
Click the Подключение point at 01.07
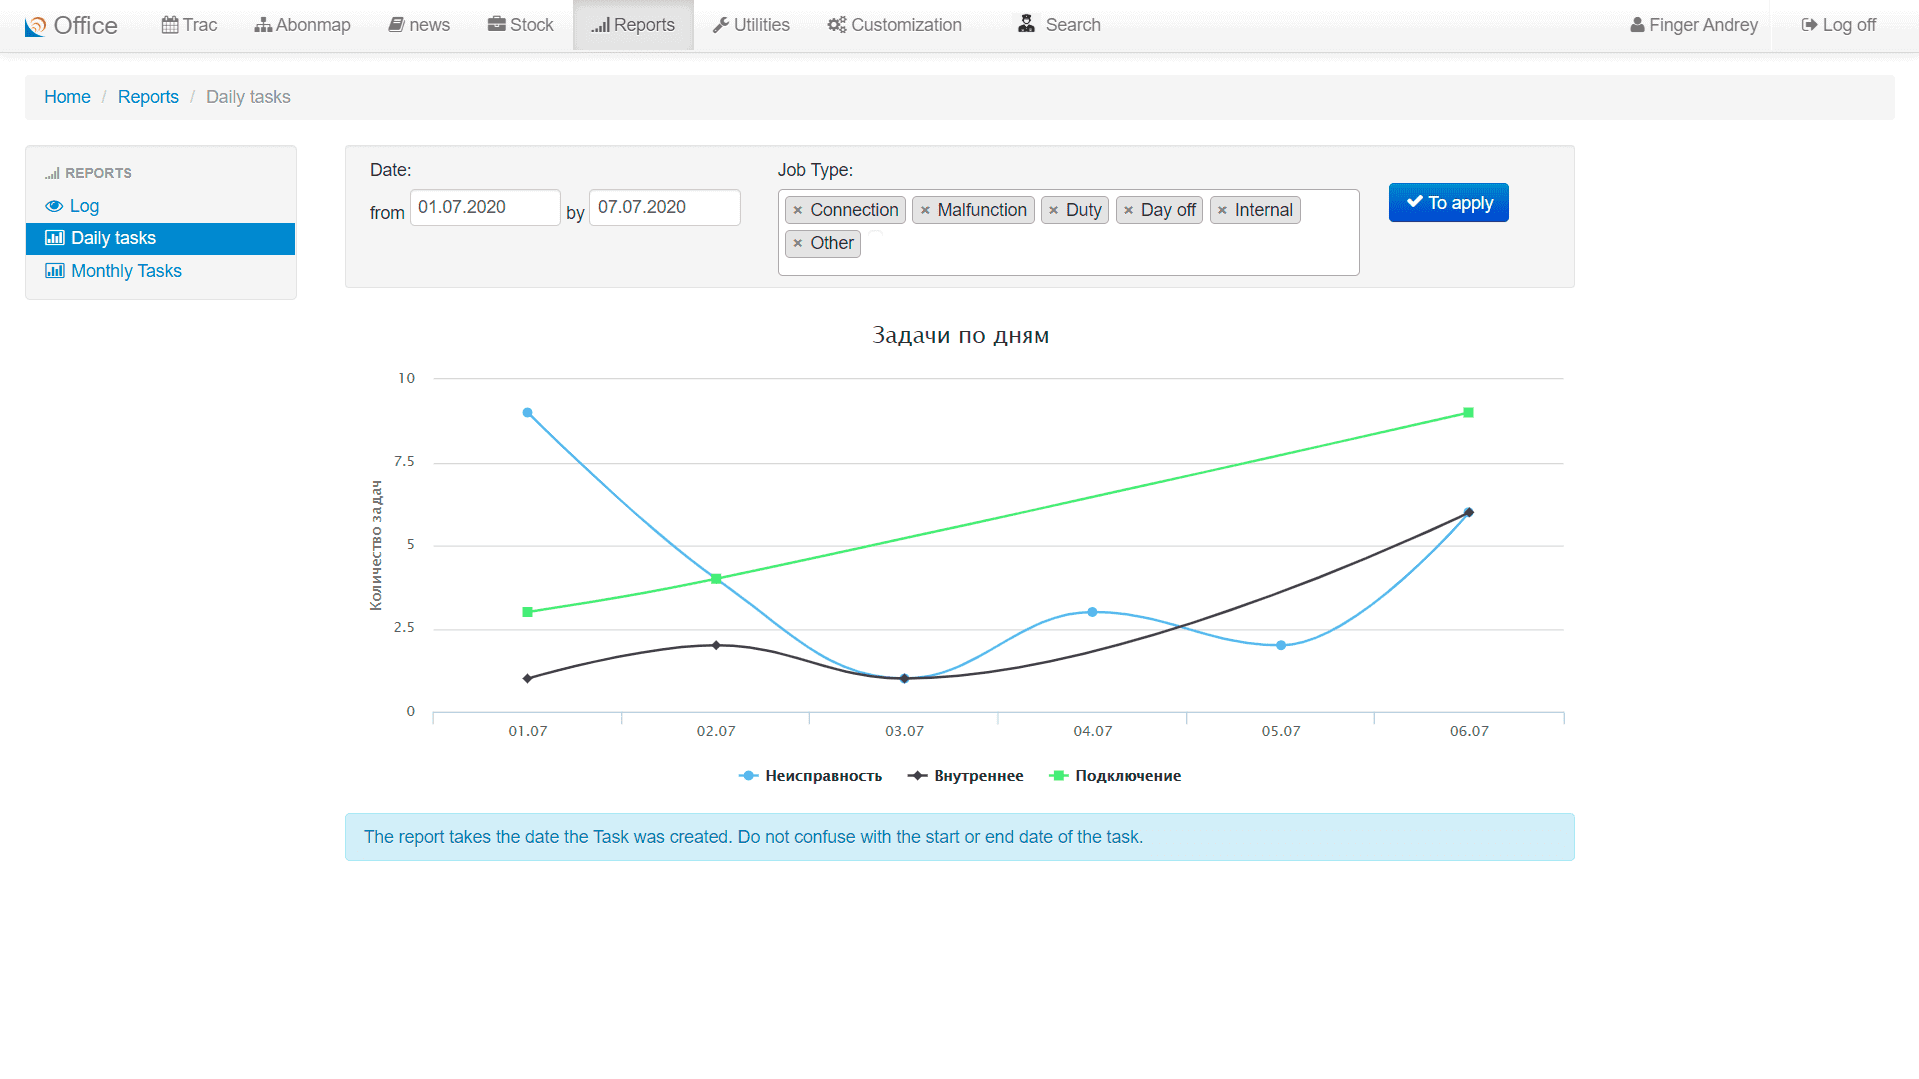pos(527,612)
